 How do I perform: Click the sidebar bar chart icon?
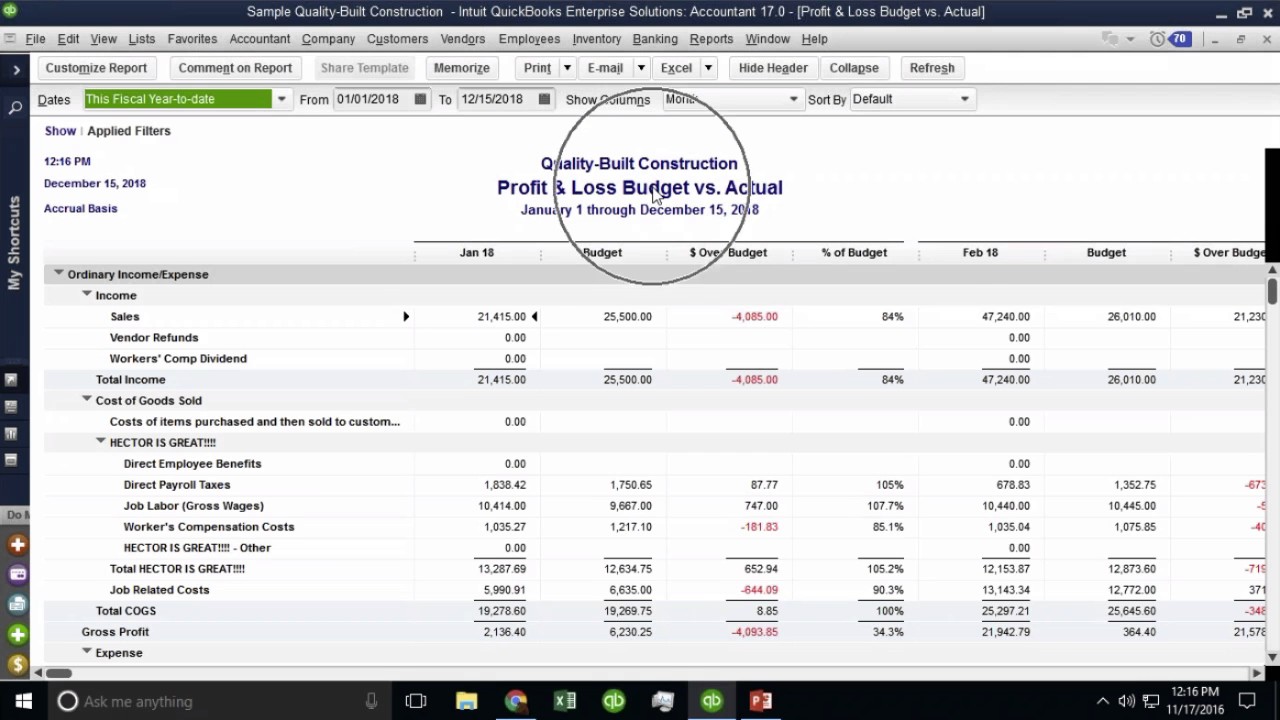(11, 434)
